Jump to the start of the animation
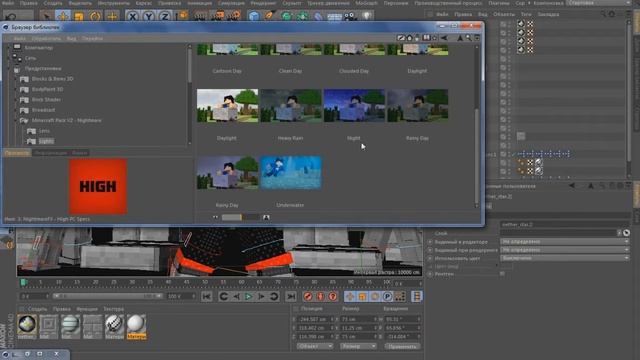This screenshot has width=640, height=360. coord(207,296)
